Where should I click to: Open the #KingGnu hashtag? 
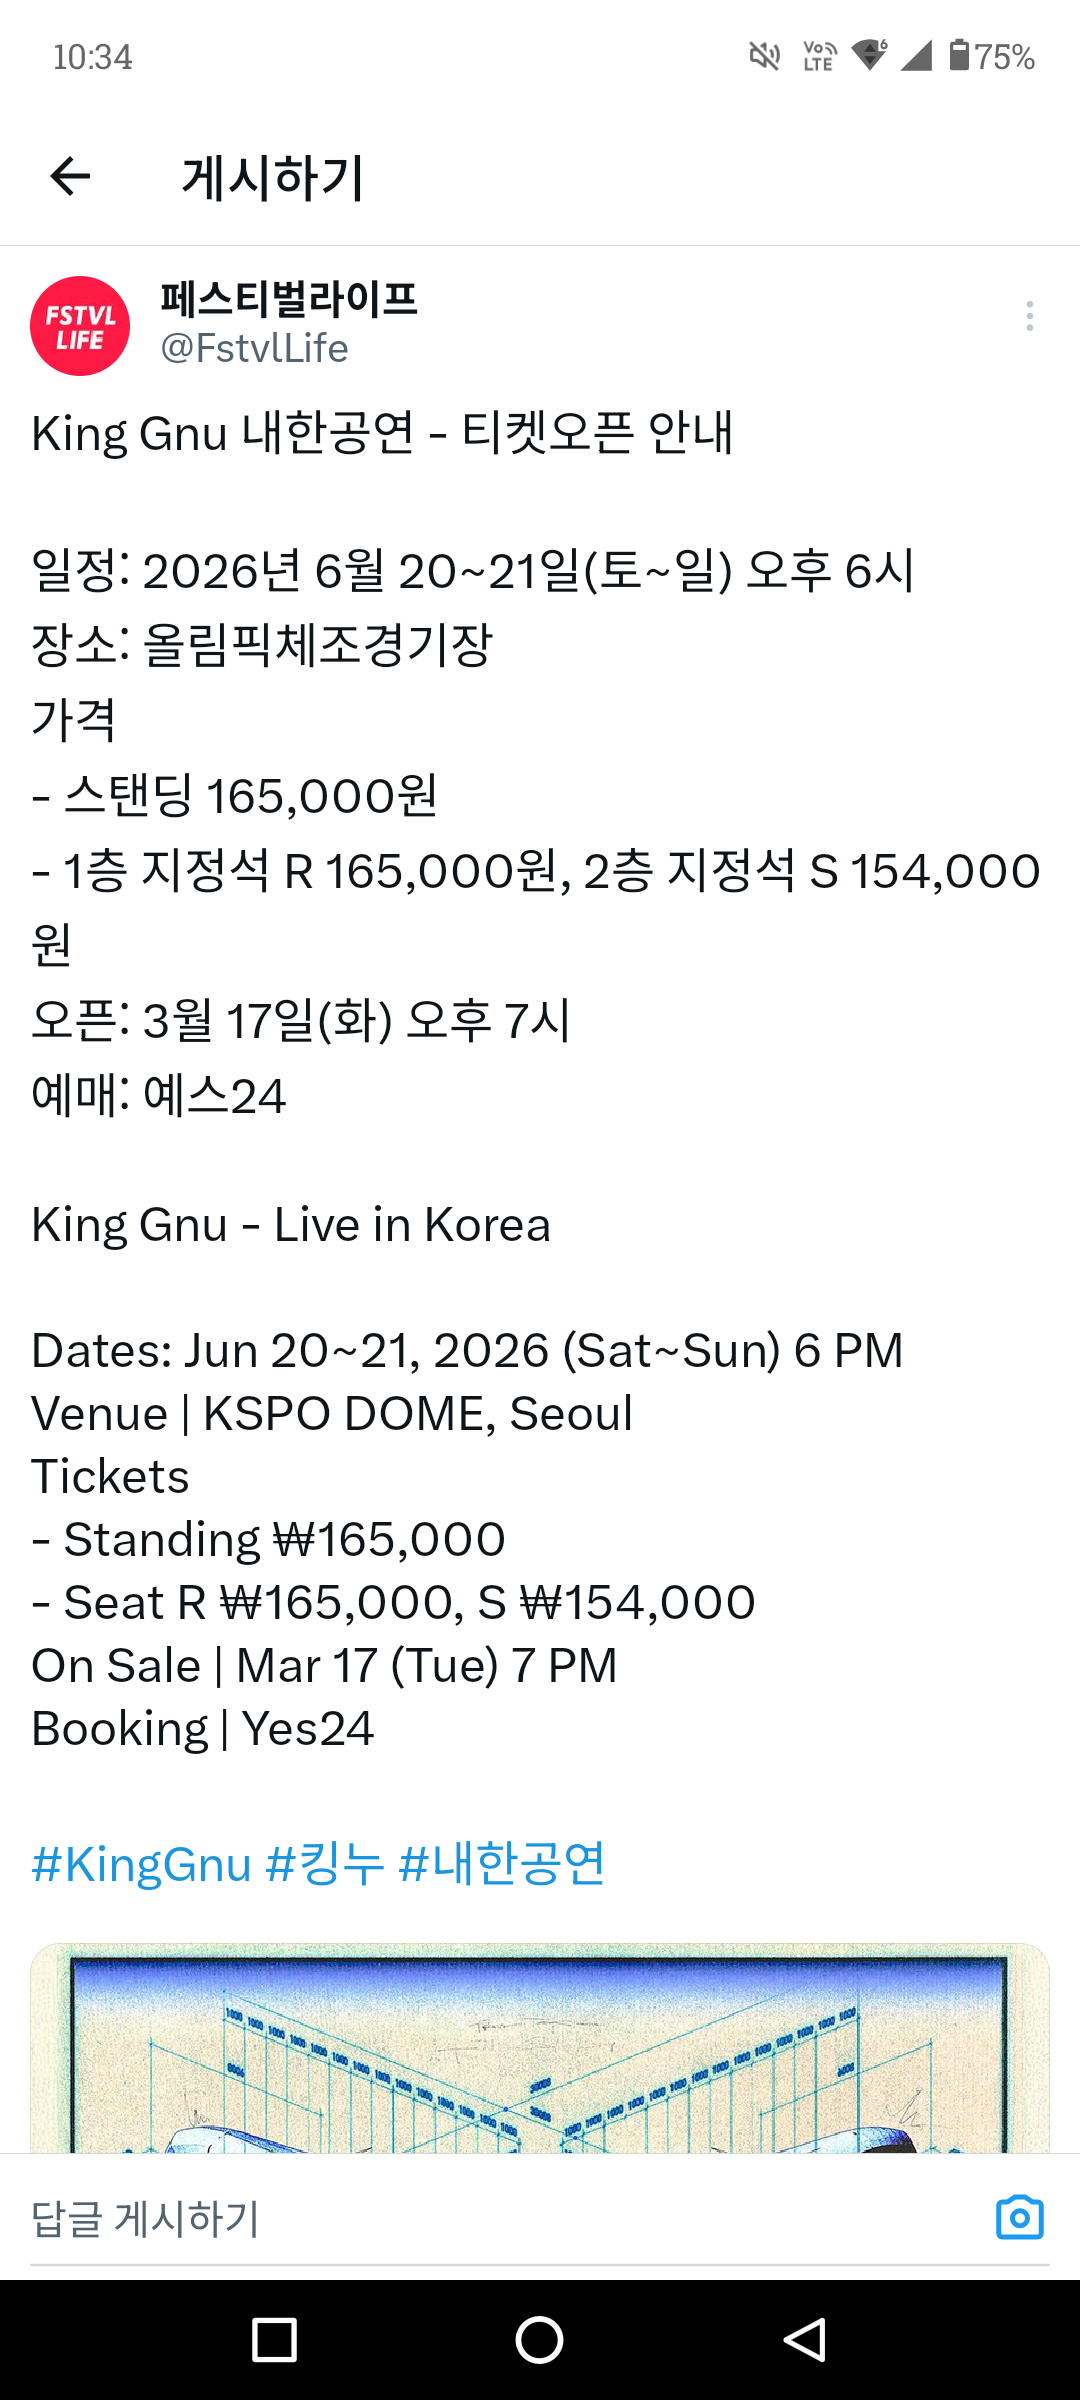[141, 1865]
